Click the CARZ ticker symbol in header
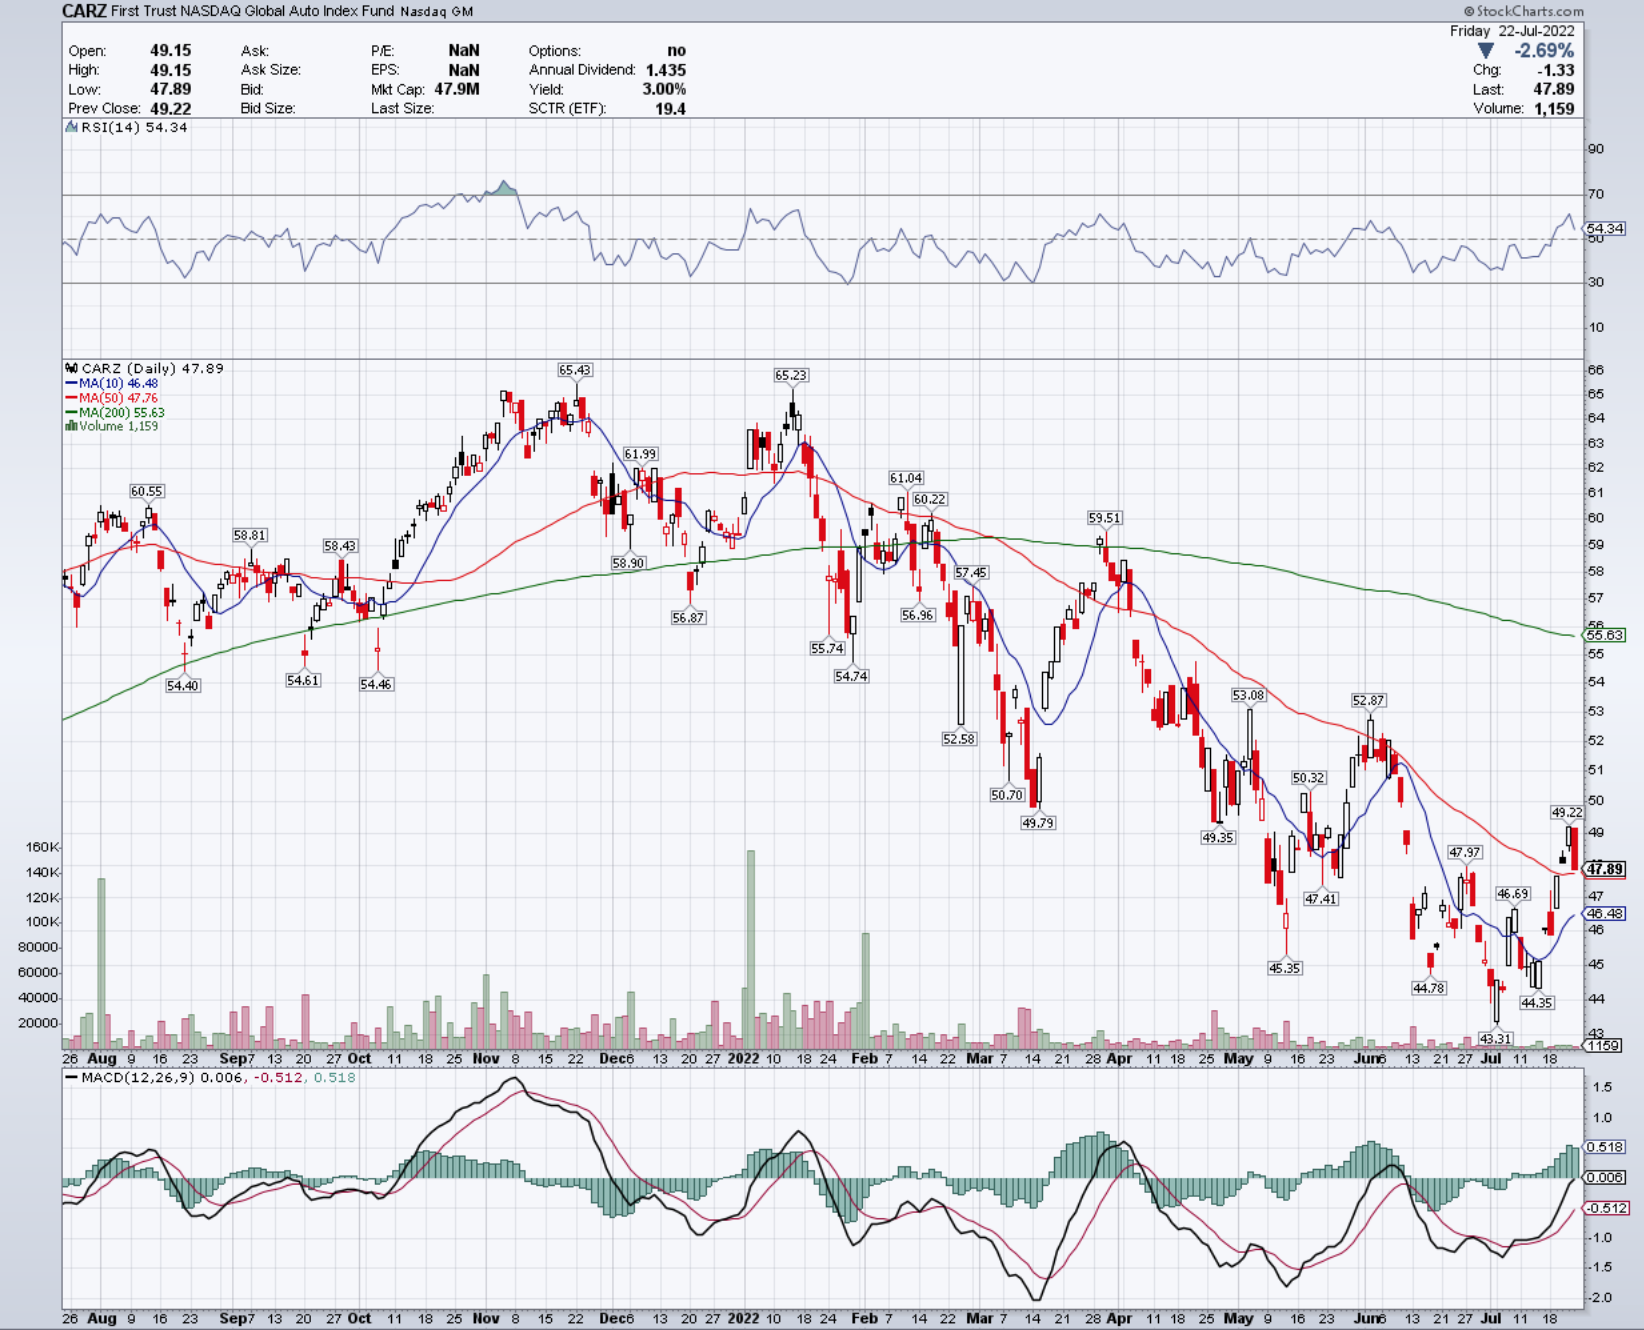The height and width of the screenshot is (1330, 1644). [84, 11]
